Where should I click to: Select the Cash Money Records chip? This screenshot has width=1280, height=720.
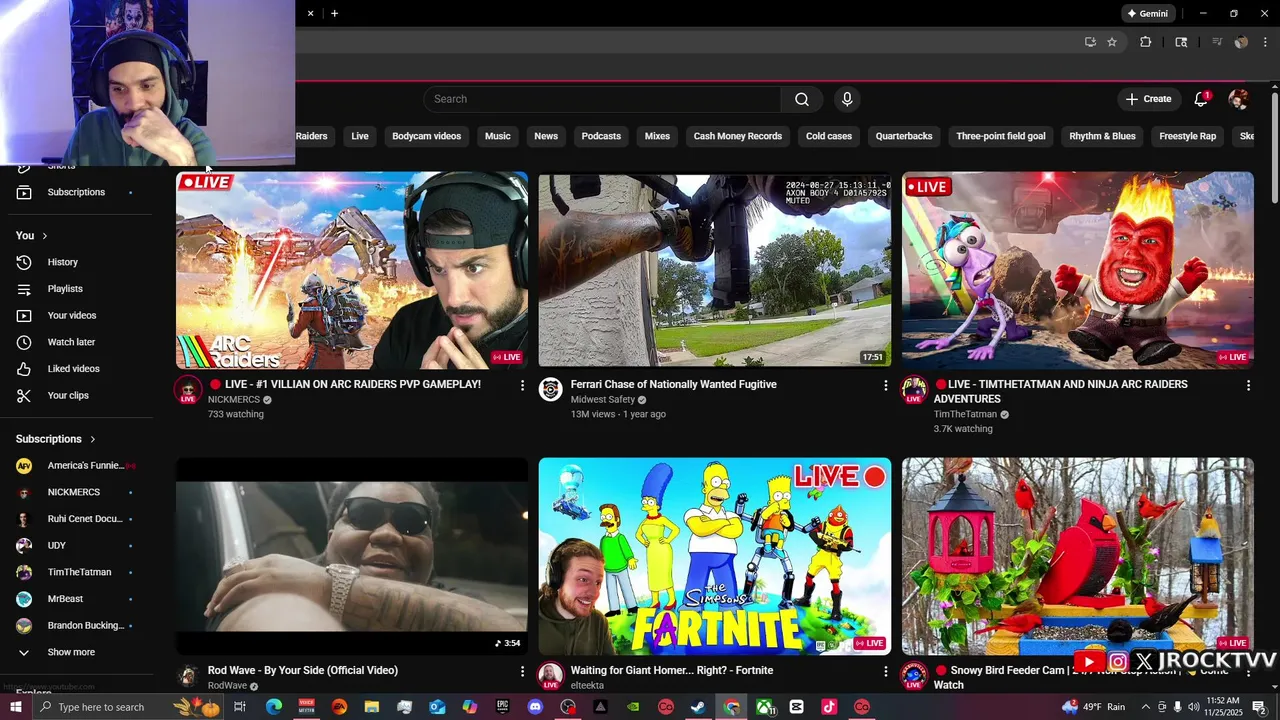pos(738,136)
